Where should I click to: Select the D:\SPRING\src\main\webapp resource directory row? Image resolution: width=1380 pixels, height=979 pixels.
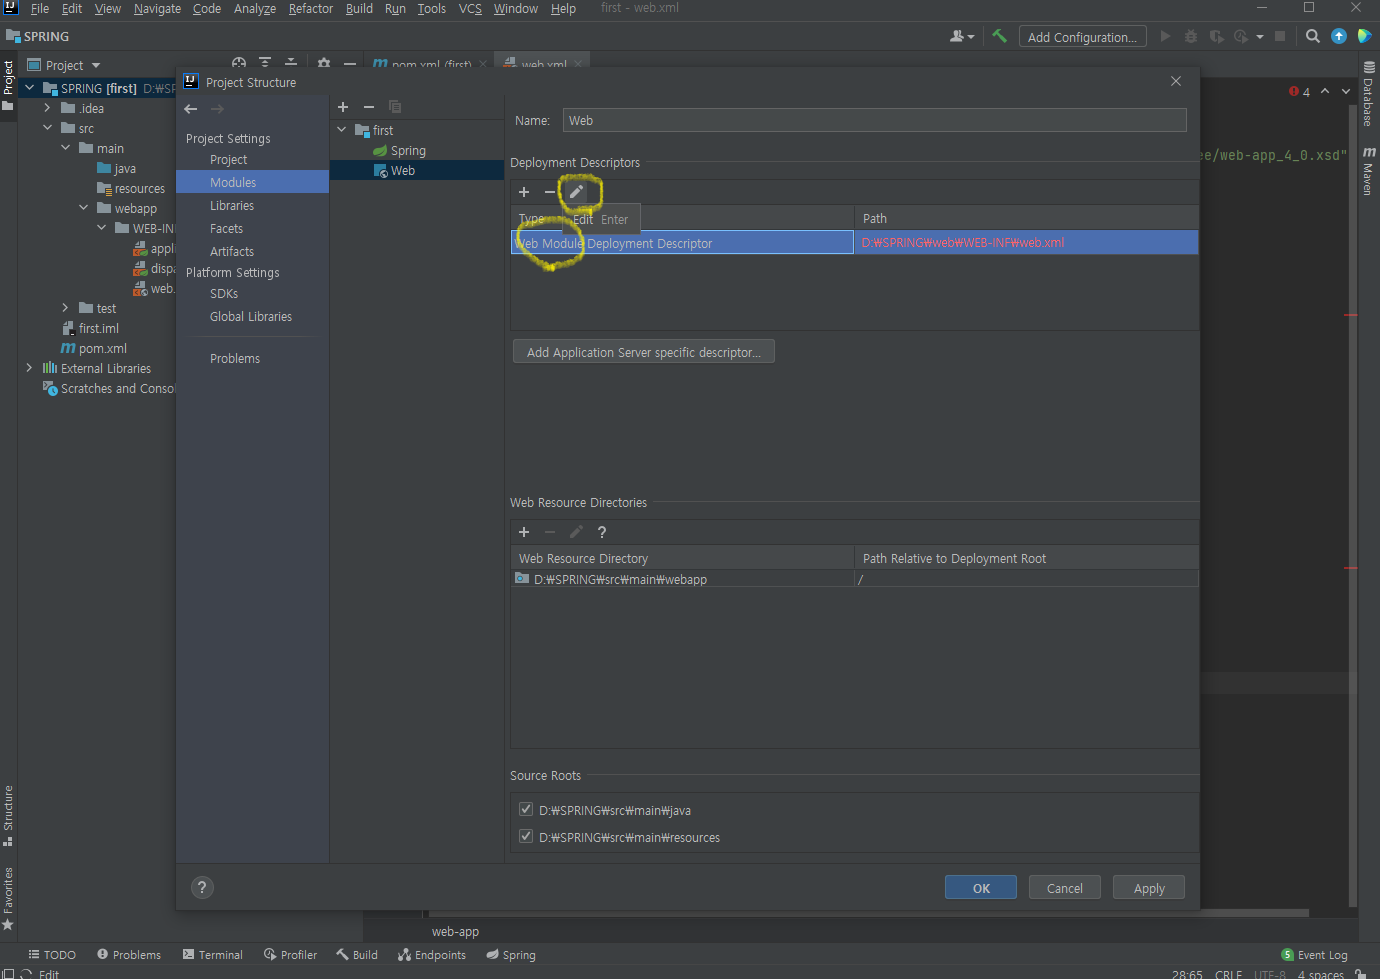[x=854, y=579]
